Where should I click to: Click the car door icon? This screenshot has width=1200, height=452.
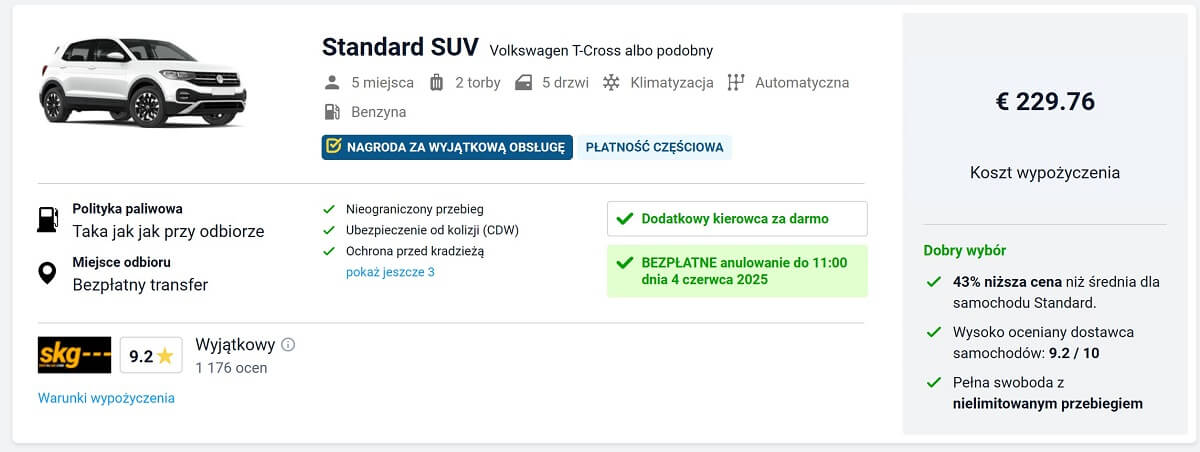click(x=523, y=83)
